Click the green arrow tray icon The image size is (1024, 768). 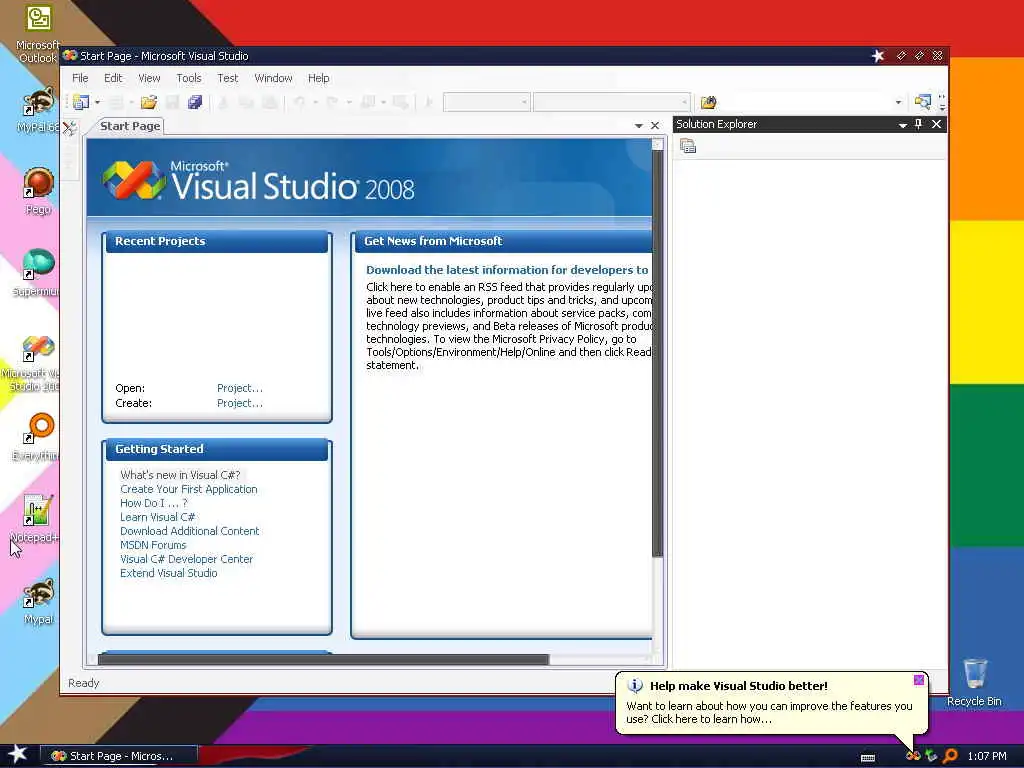pos(931,756)
